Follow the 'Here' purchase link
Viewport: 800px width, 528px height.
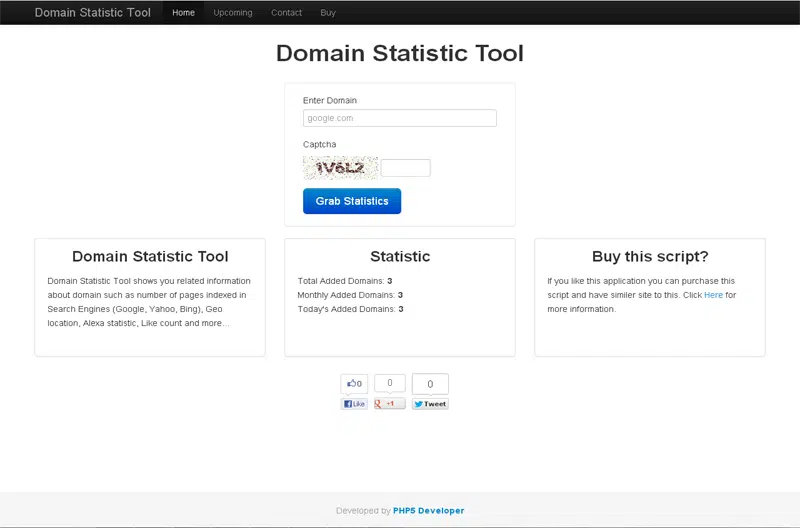point(713,295)
